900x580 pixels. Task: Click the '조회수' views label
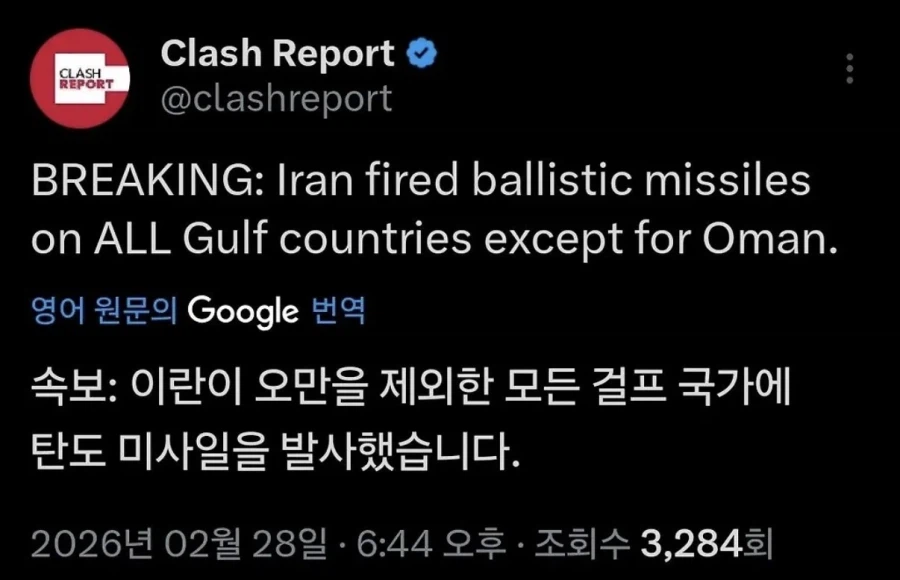[x=582, y=543]
